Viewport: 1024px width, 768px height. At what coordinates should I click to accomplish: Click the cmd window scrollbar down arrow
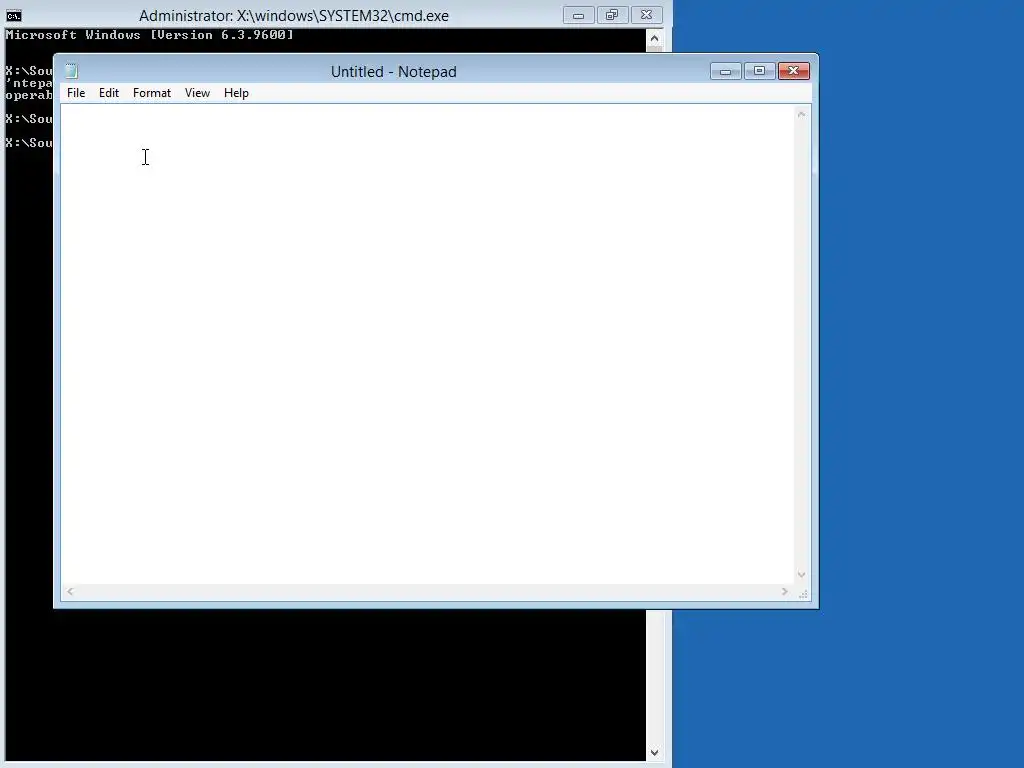point(654,752)
